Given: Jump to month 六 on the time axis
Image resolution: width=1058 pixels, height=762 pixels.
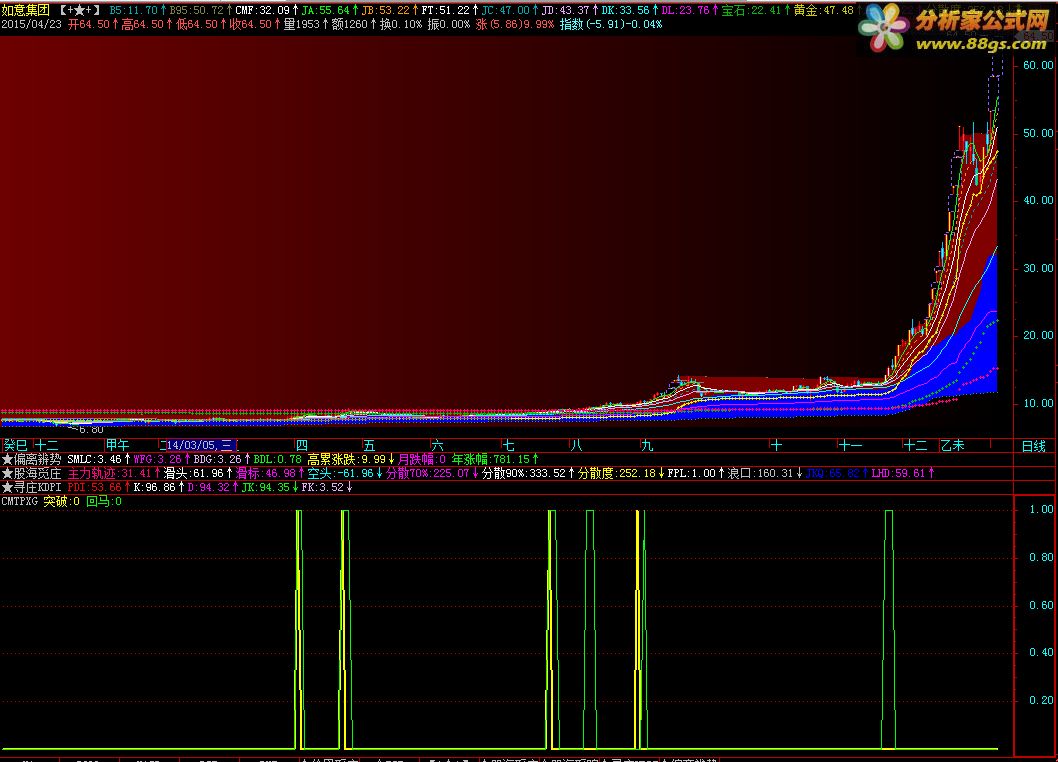Looking at the screenshot, I should [x=437, y=445].
